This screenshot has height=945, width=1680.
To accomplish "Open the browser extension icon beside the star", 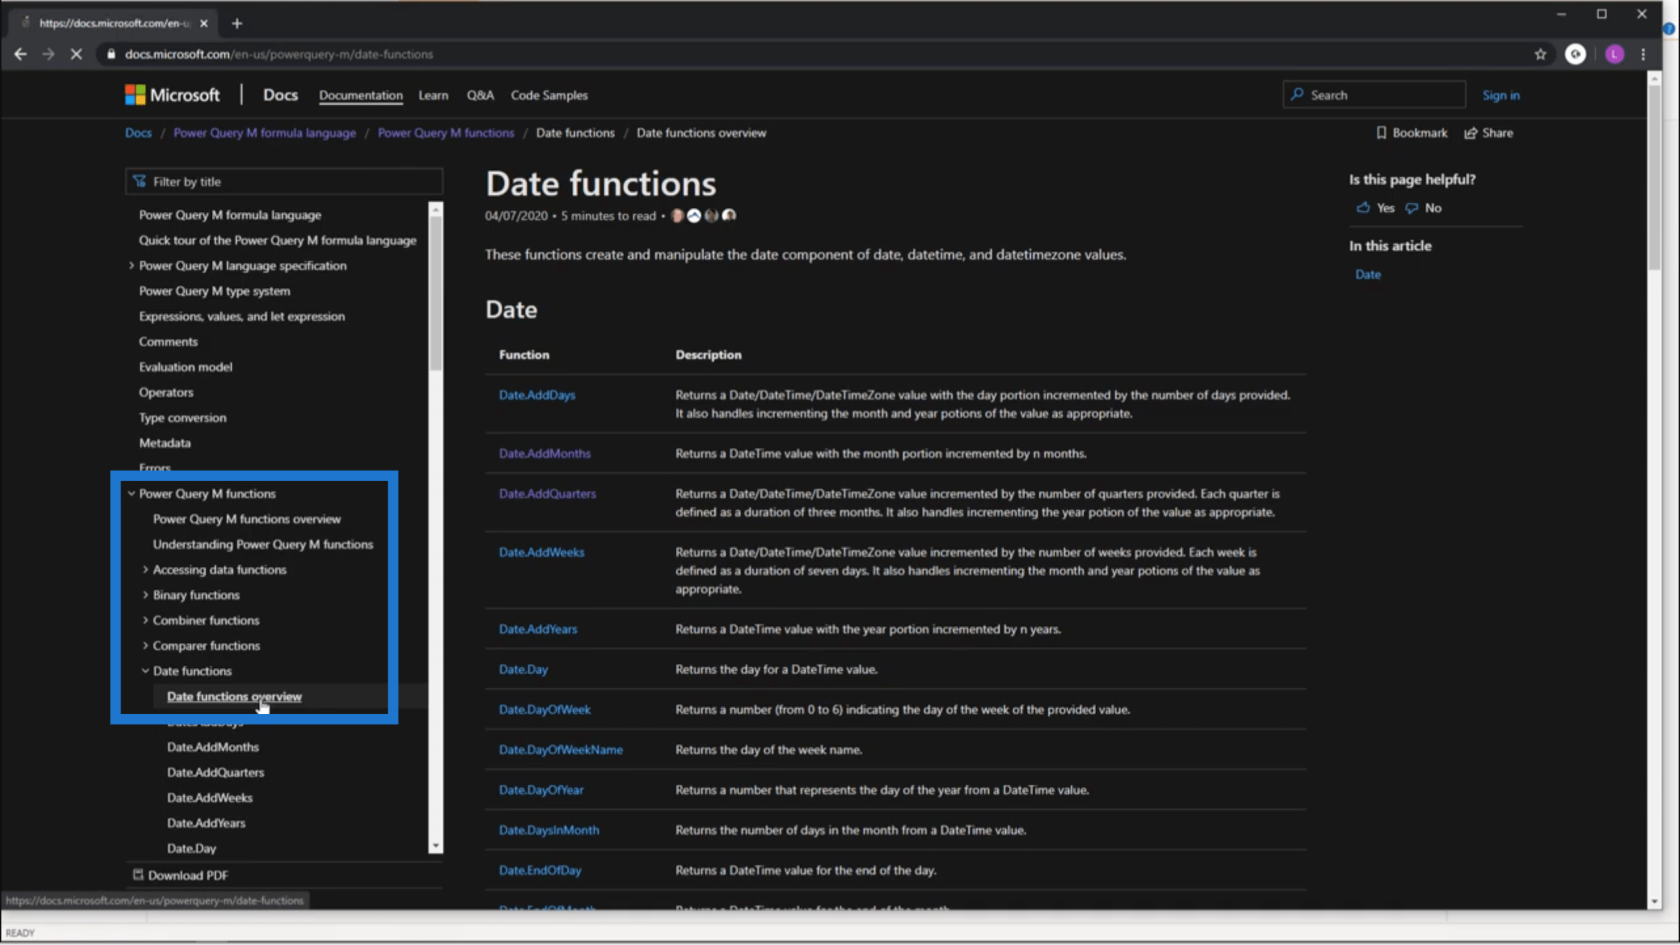I will pos(1575,54).
